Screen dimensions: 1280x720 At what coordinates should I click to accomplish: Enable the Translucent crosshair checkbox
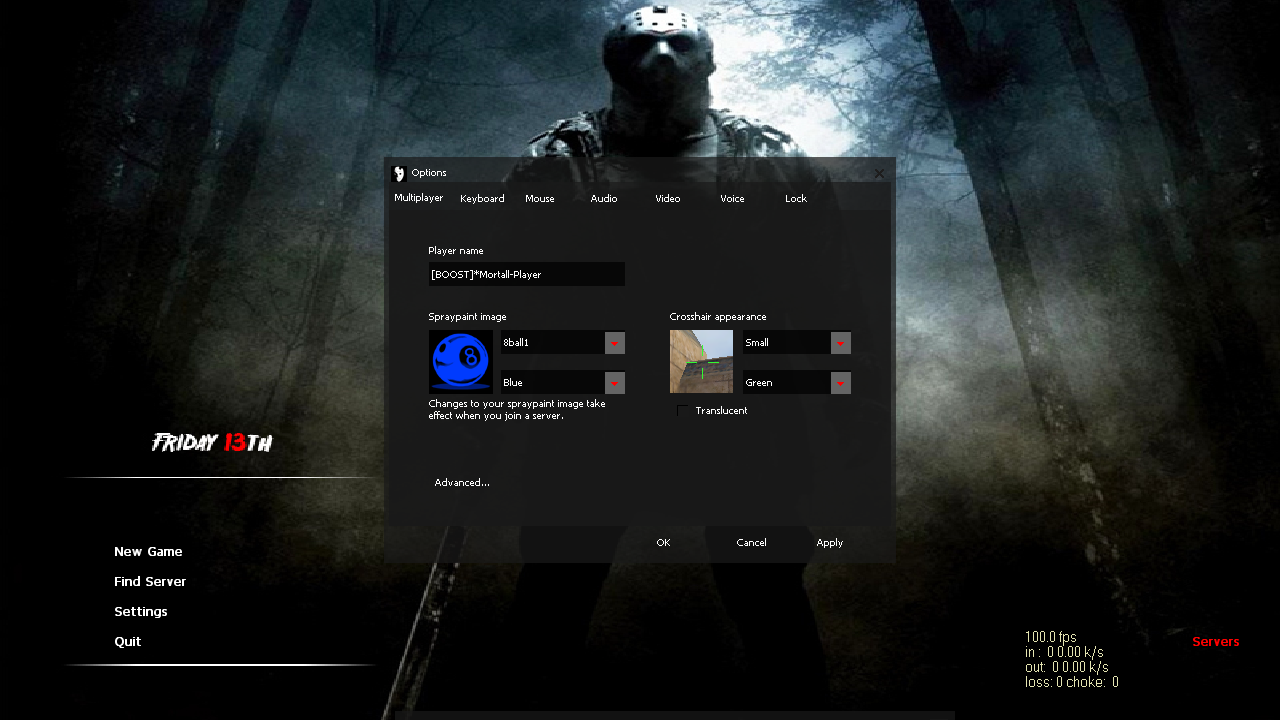[x=683, y=411]
